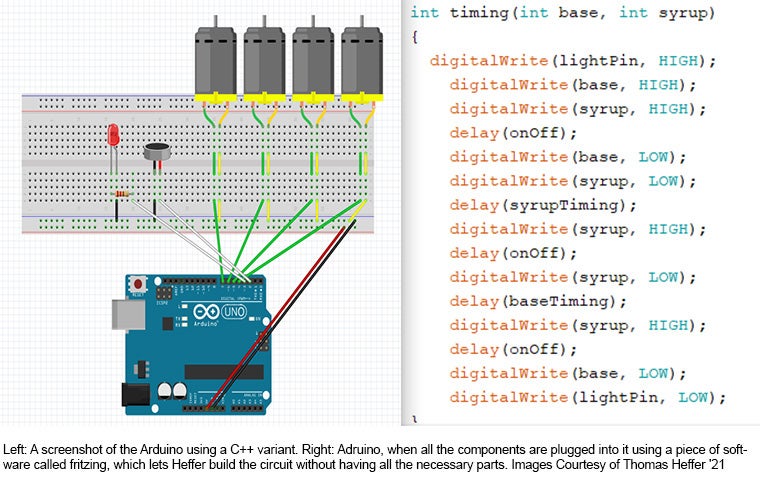The image size is (760, 484).
Task: Click the 'int timing(int base, int syrup)' line
Action: (548, 12)
